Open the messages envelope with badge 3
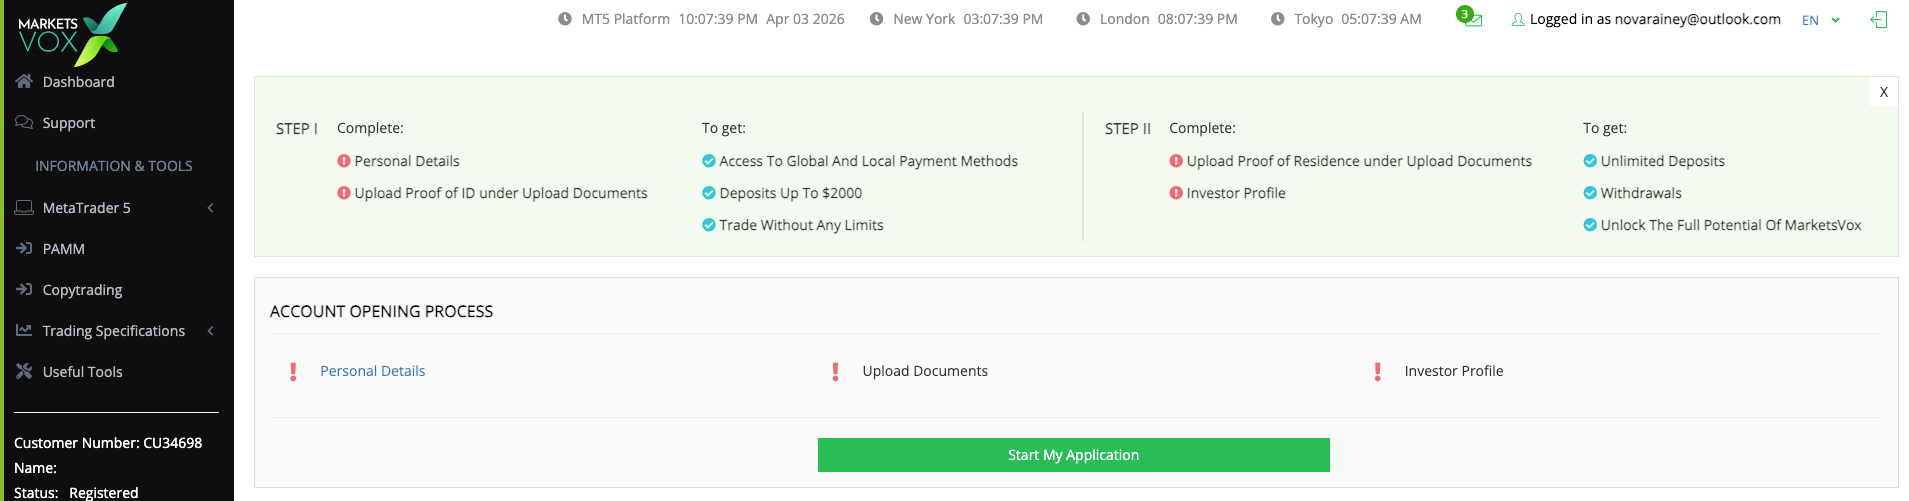This screenshot has height=501, width=1909. pyautogui.click(x=1470, y=17)
